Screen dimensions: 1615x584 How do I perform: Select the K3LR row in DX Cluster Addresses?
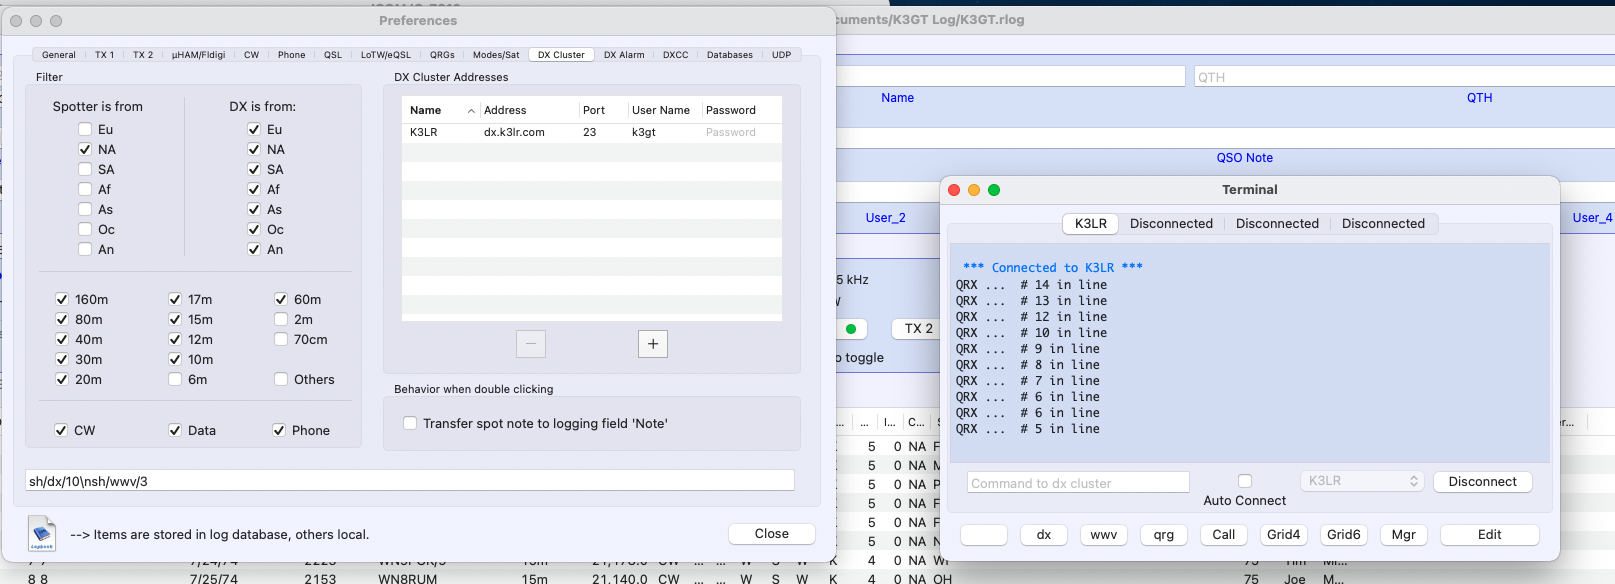(x=590, y=132)
